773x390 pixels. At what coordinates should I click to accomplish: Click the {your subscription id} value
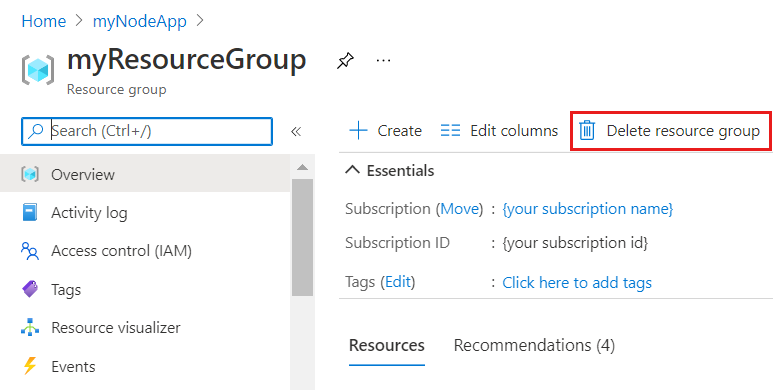[575, 243]
